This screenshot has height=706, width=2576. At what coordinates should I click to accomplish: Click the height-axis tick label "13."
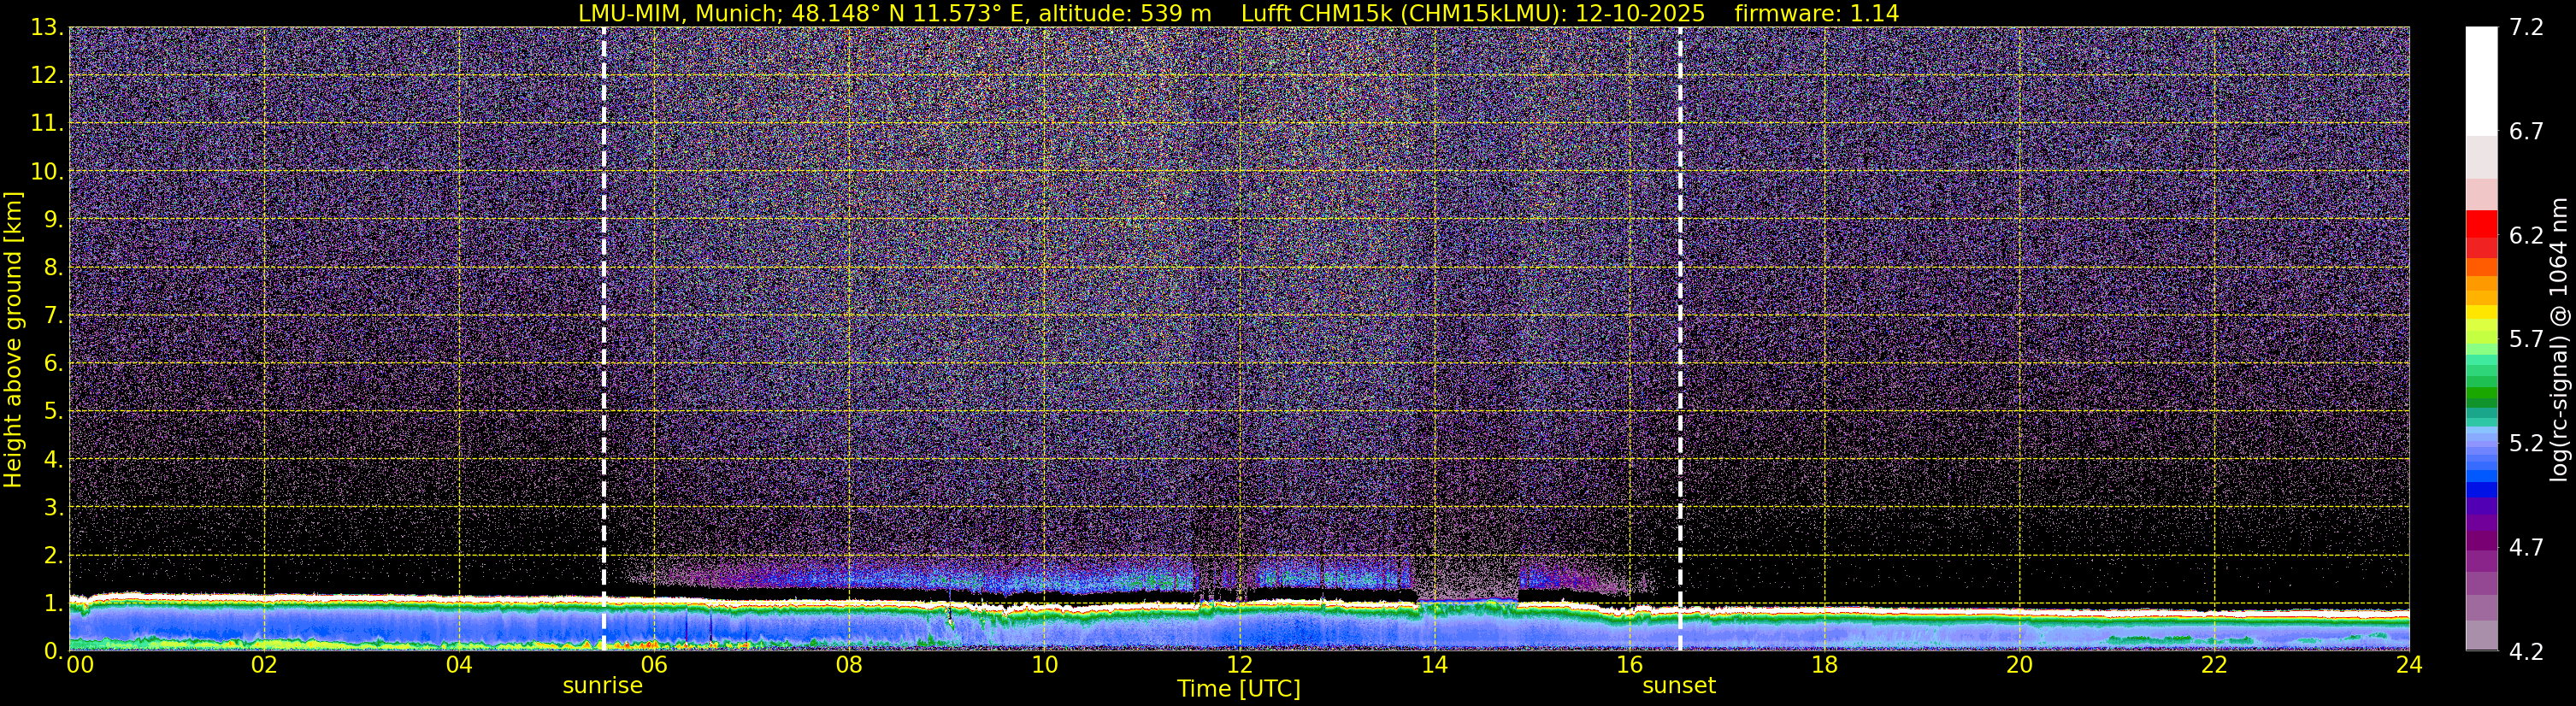tap(47, 28)
